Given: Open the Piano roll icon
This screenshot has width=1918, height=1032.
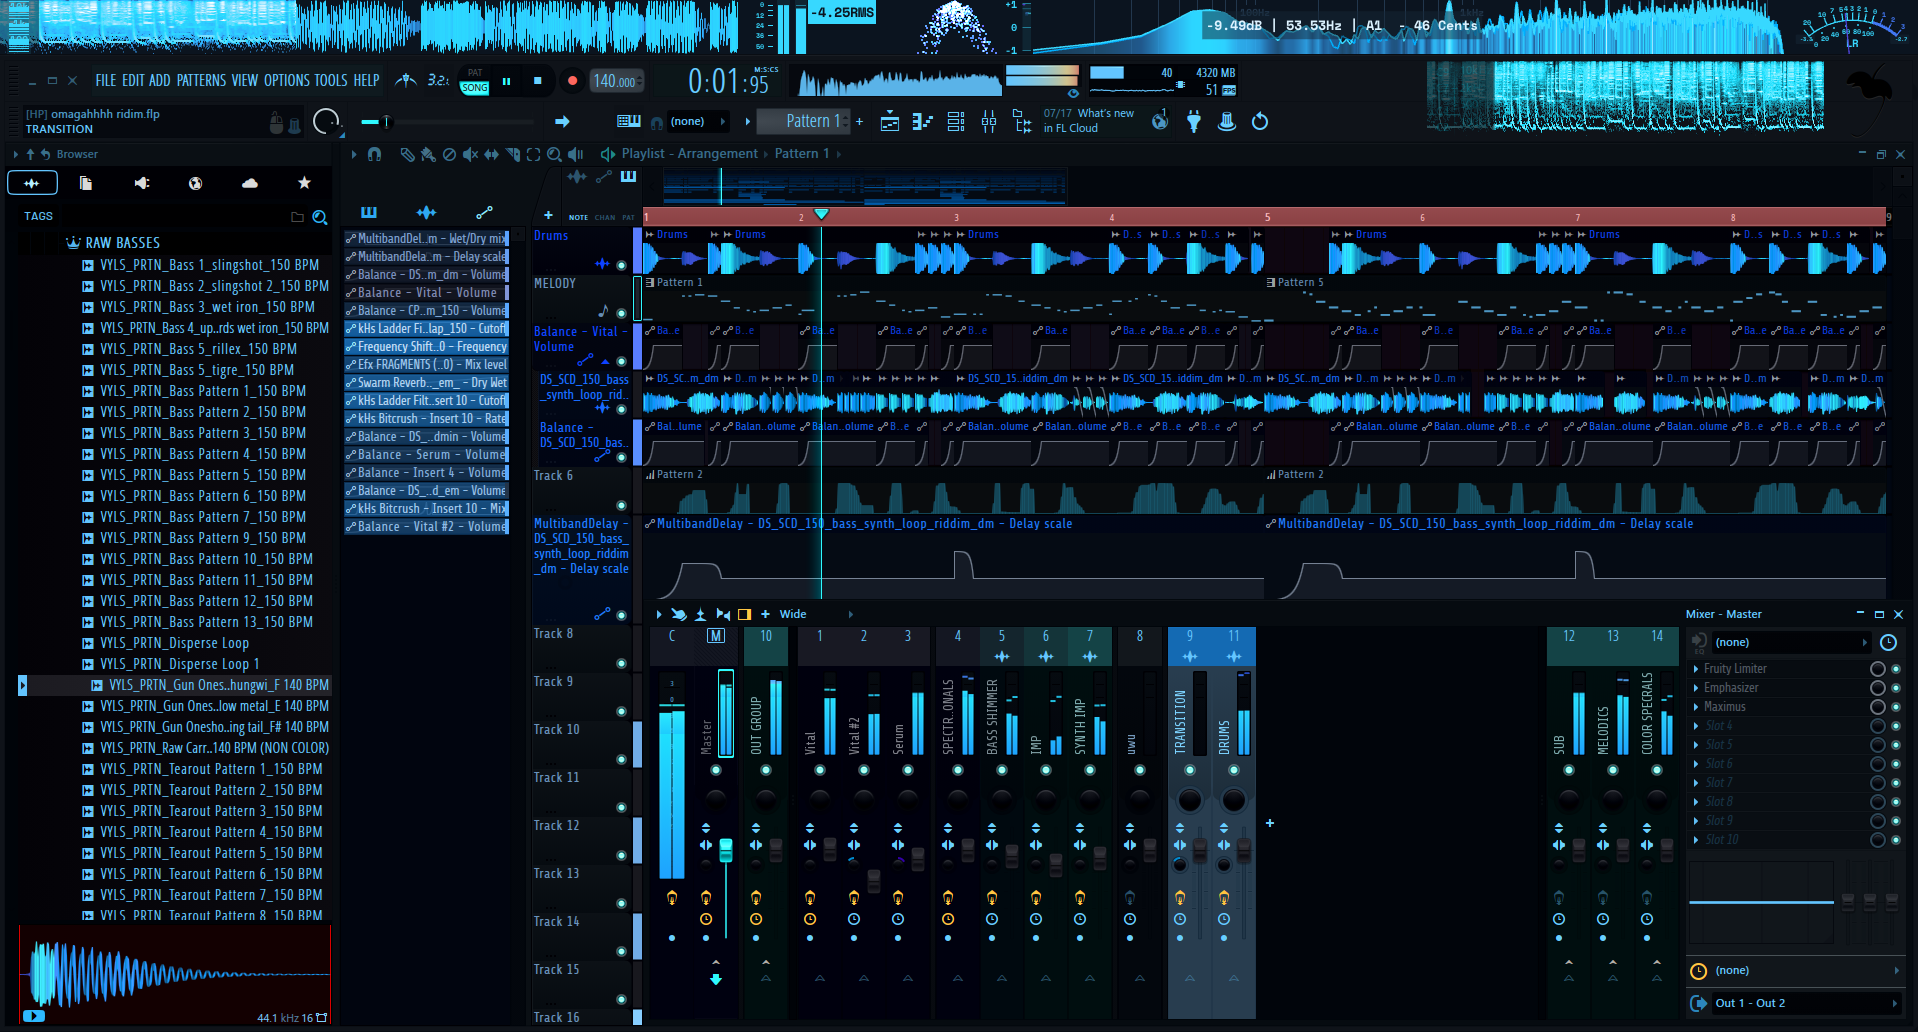Looking at the screenshot, I should pyautogui.click(x=922, y=122).
